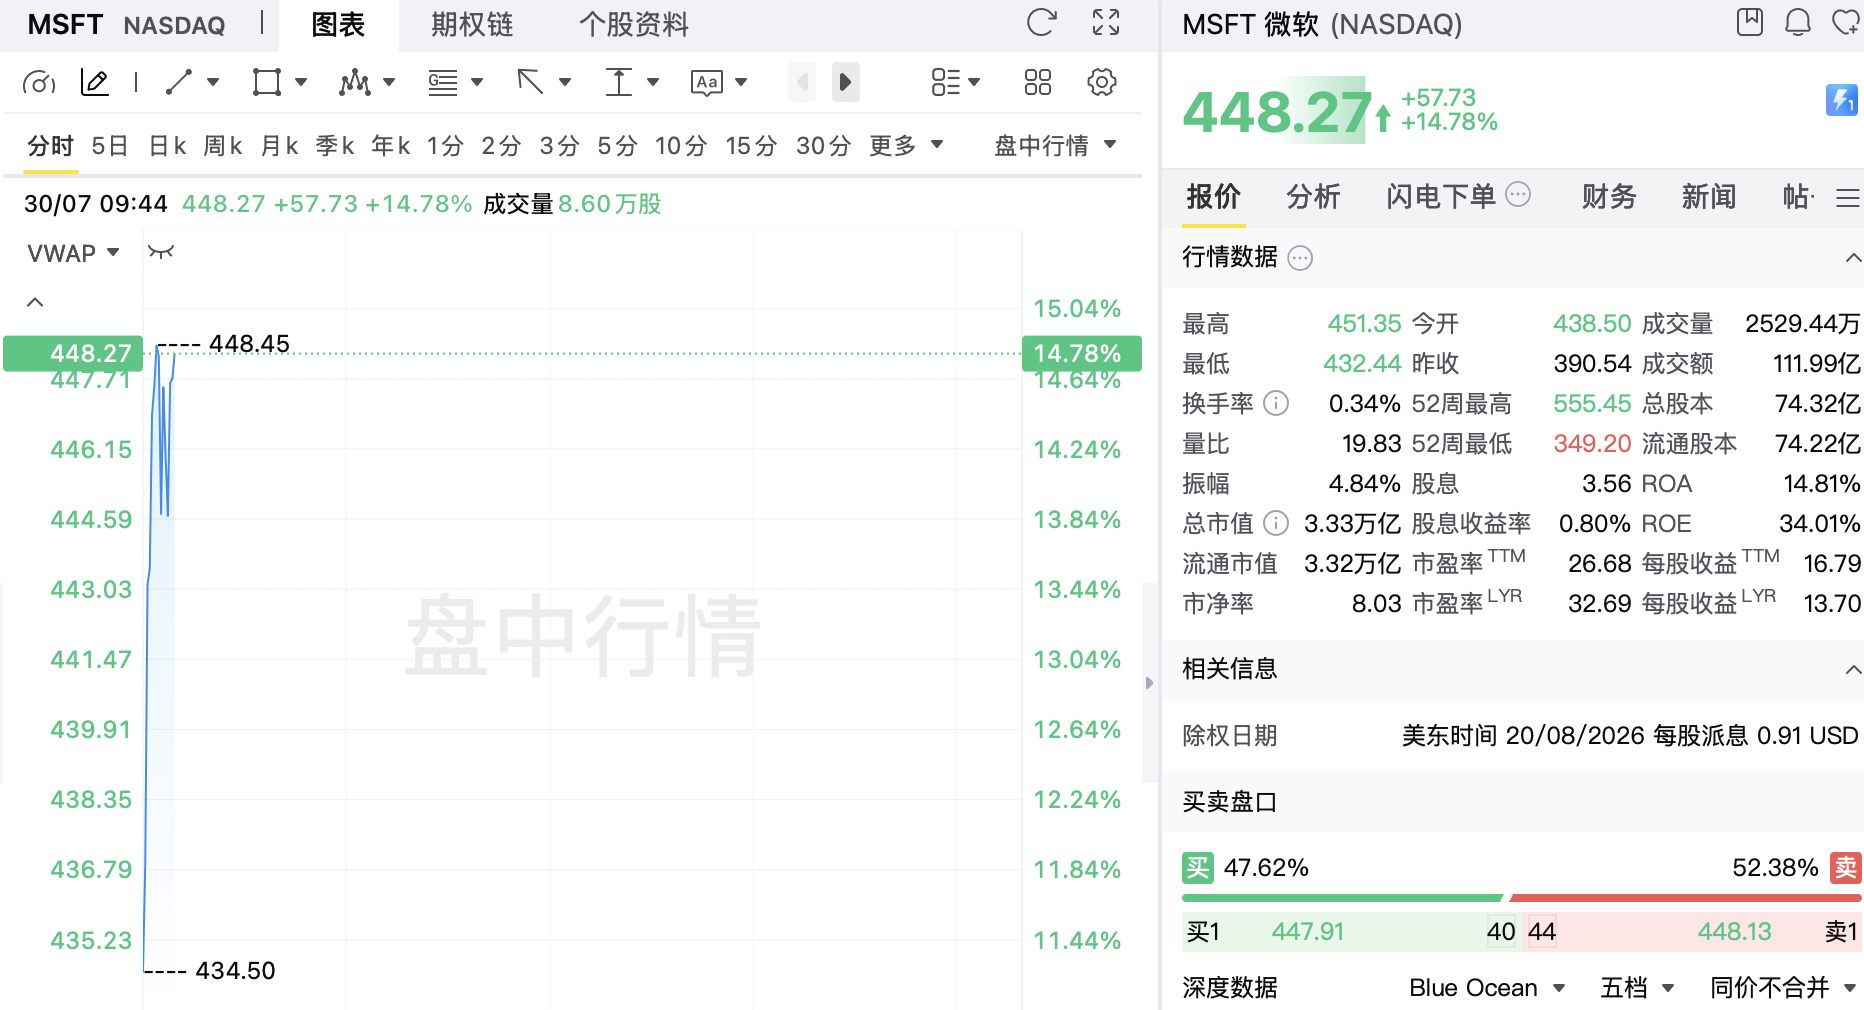Select the measure range tool
This screenshot has height=1010, width=1864.
619,82
